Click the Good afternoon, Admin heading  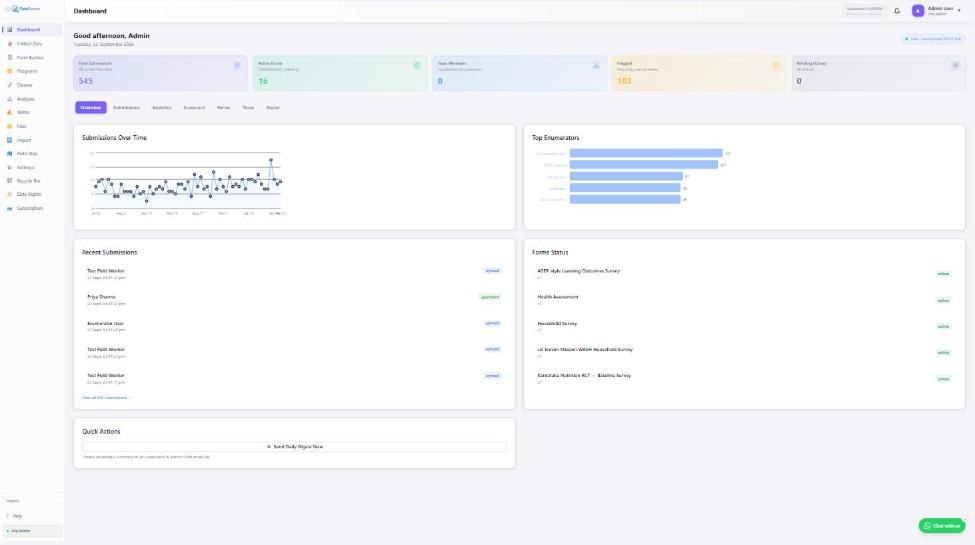tap(111, 35)
